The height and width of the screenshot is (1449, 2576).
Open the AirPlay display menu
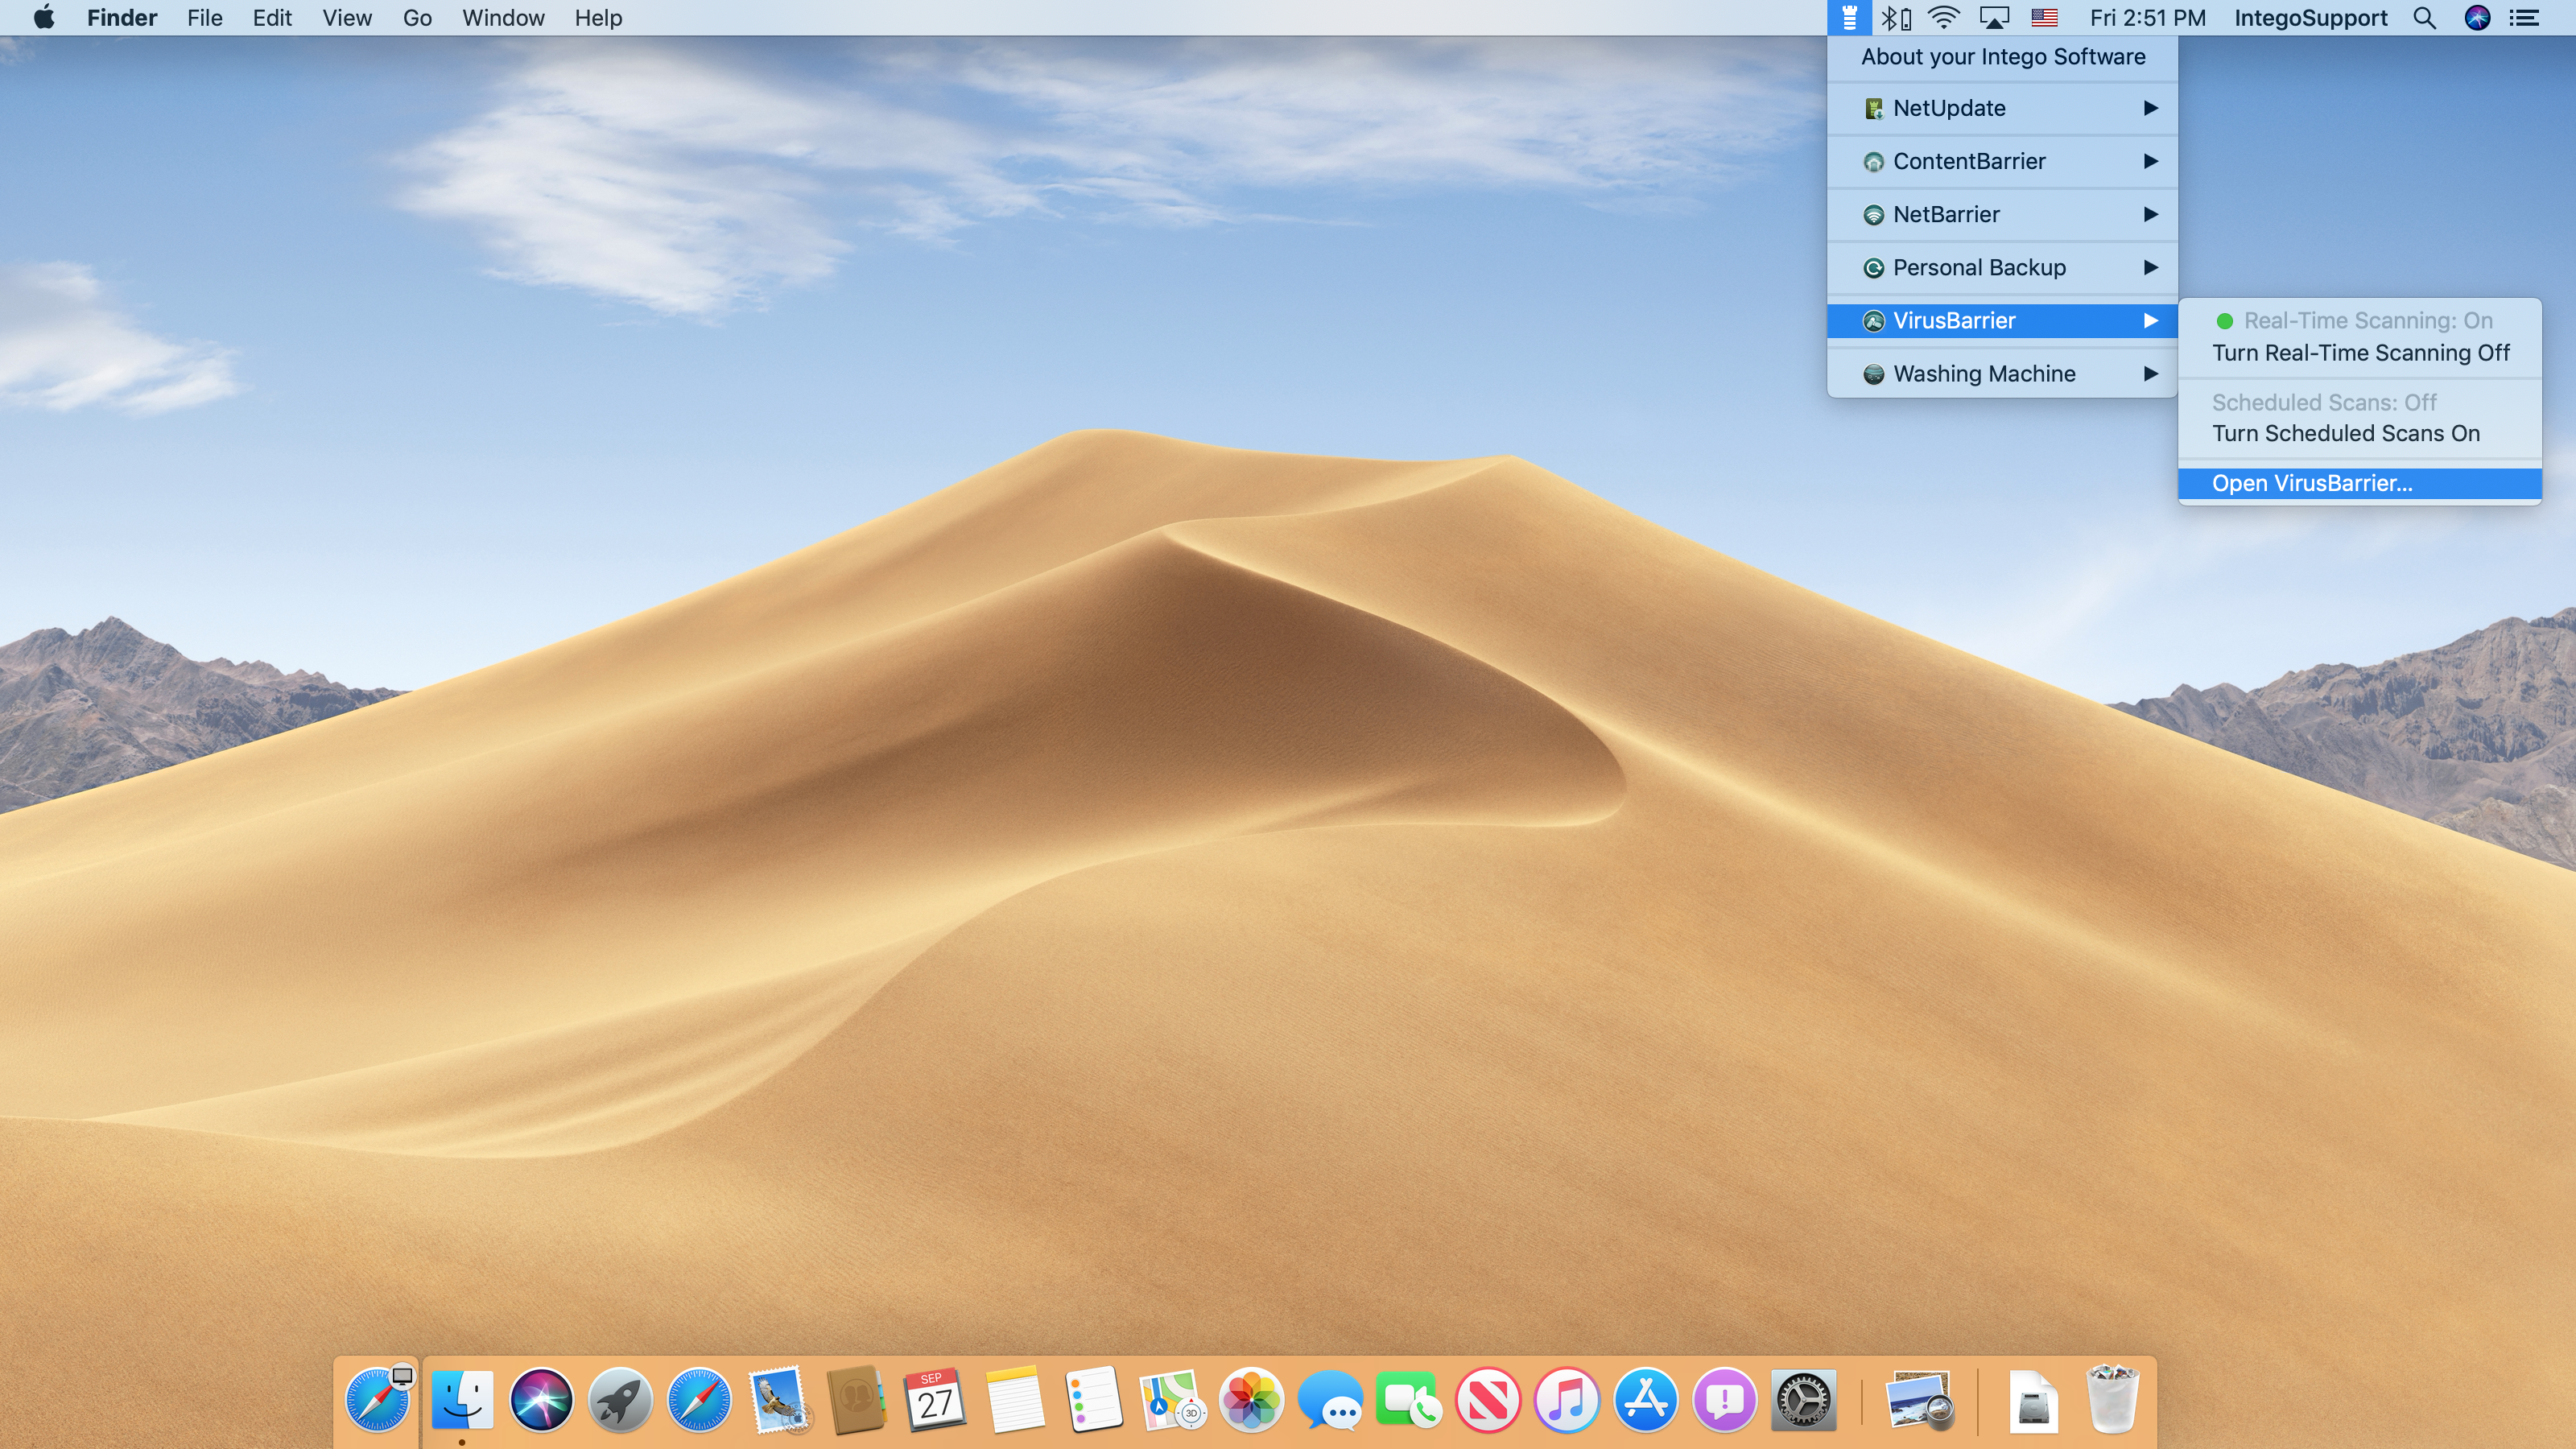1994,18
